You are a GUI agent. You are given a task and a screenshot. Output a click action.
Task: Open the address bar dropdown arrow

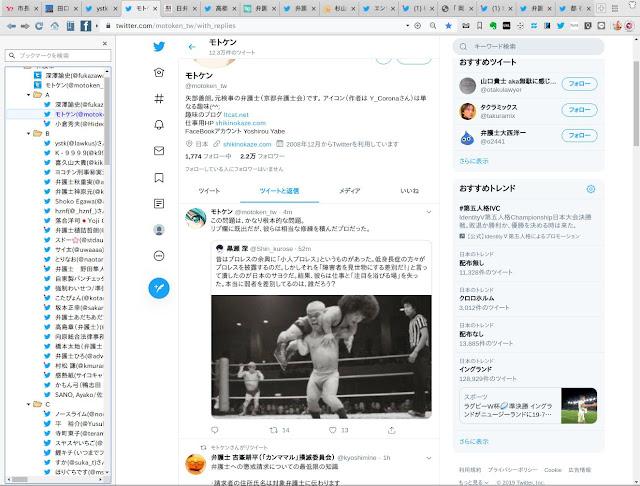coord(407,26)
